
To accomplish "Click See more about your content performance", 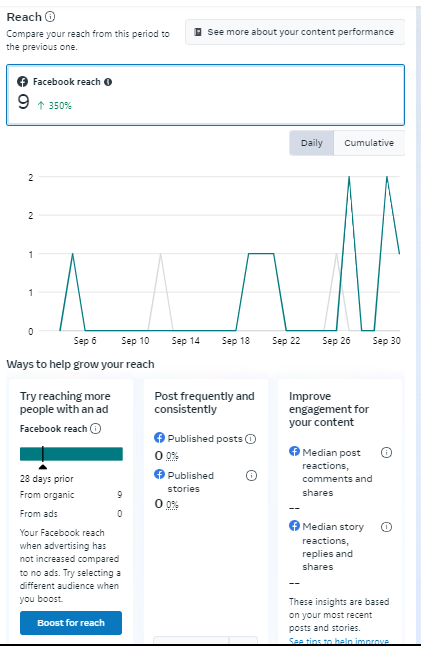I will pos(295,32).
